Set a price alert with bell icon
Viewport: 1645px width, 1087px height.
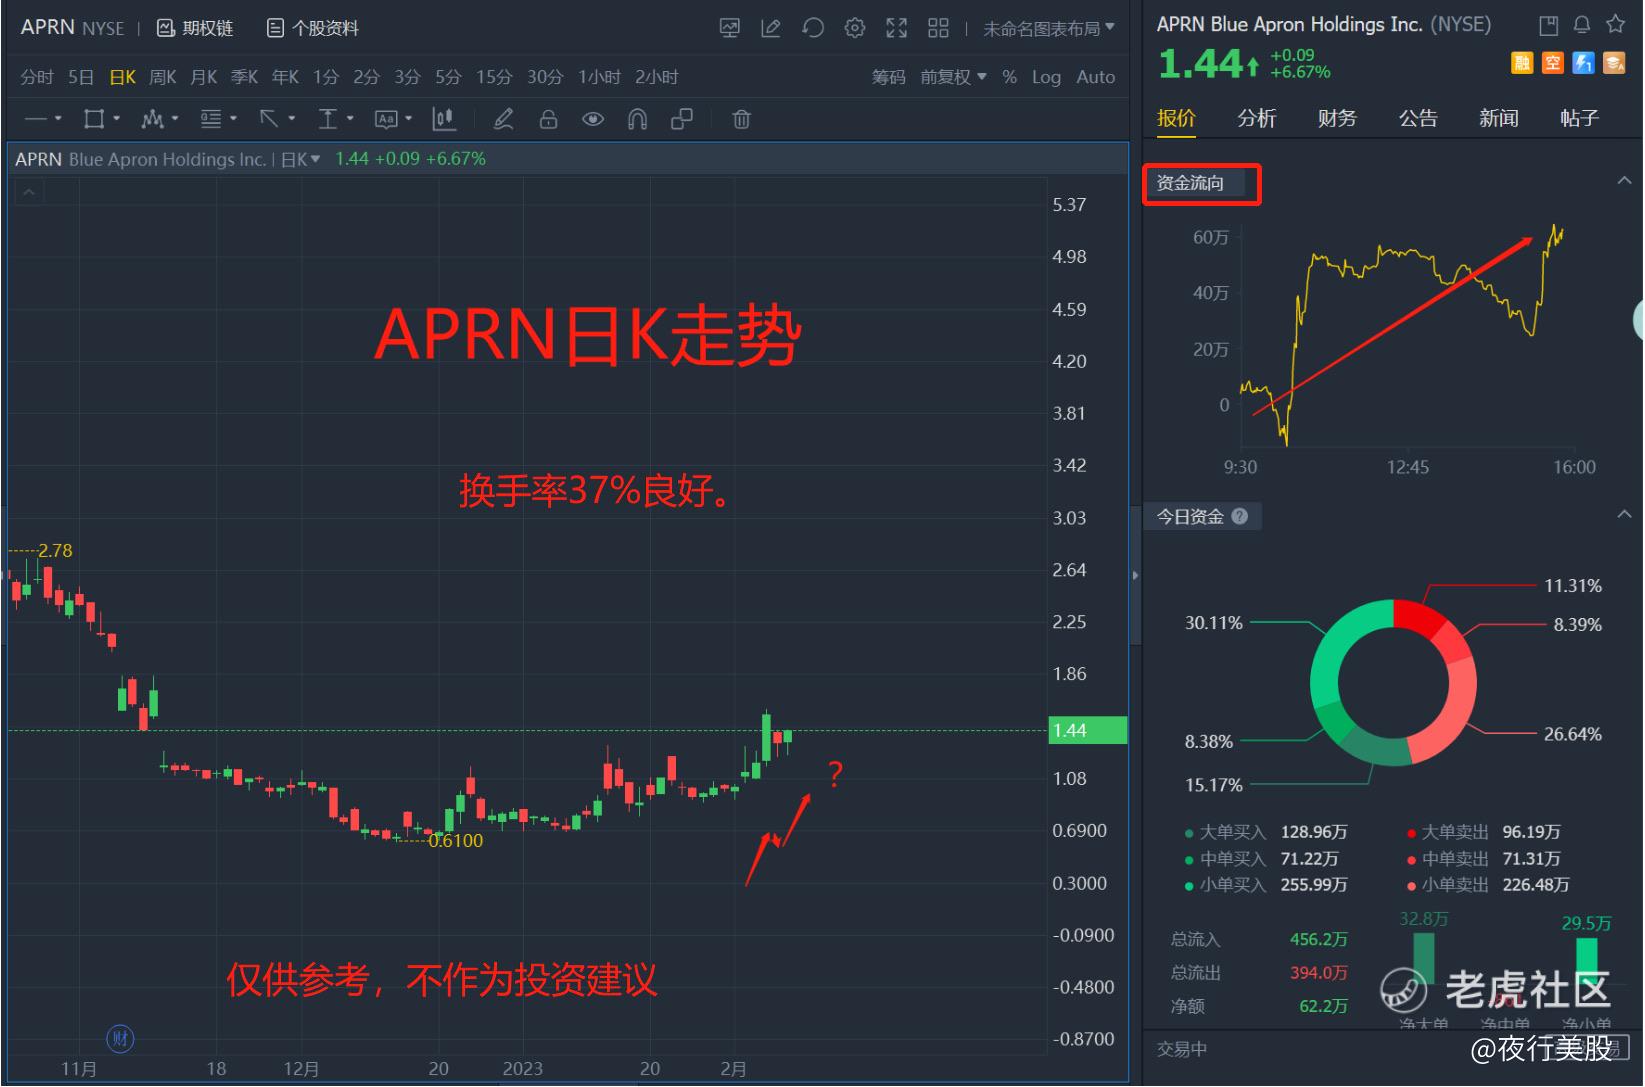[1582, 25]
